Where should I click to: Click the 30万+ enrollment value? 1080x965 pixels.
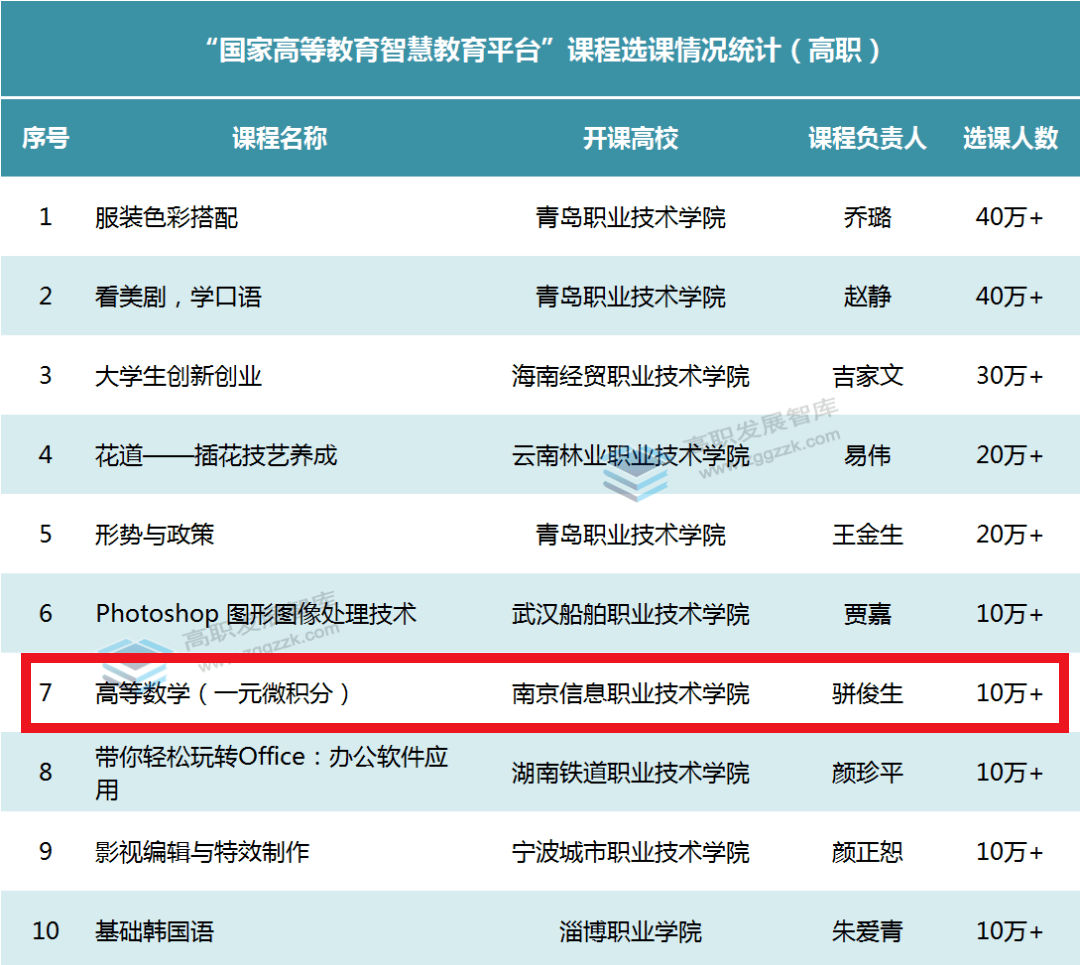click(x=1009, y=375)
